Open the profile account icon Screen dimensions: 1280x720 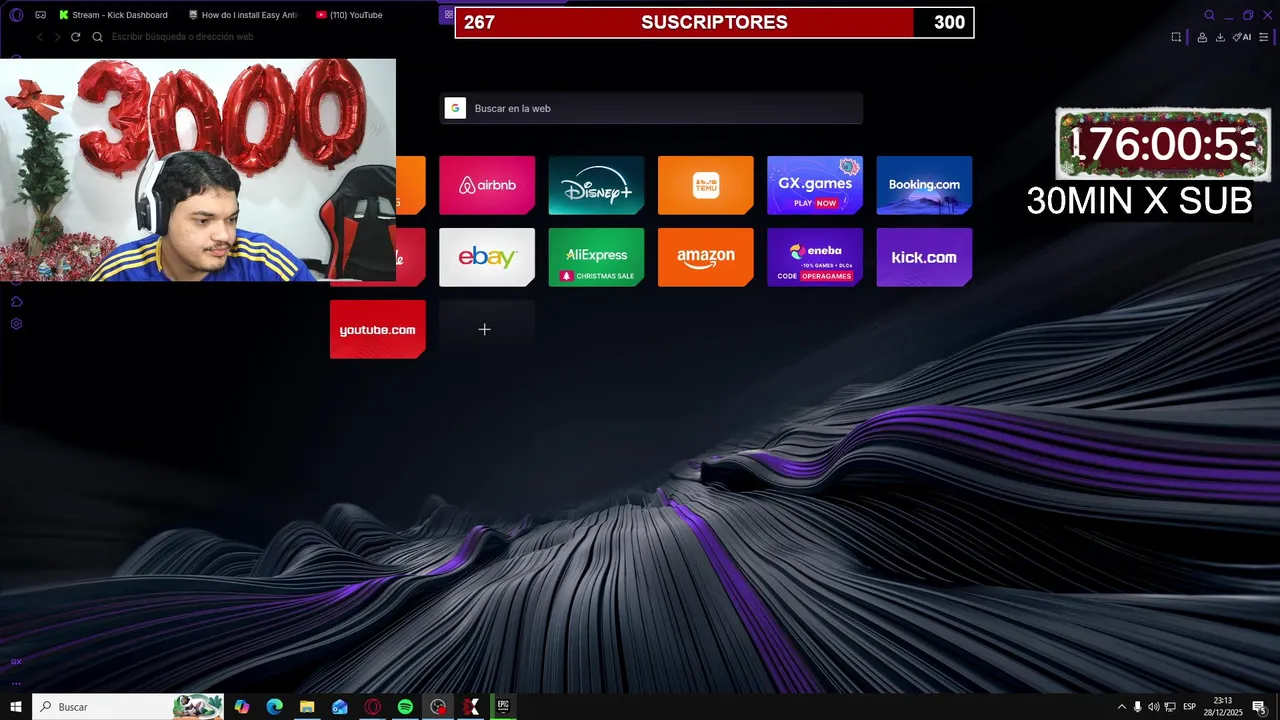point(1202,37)
